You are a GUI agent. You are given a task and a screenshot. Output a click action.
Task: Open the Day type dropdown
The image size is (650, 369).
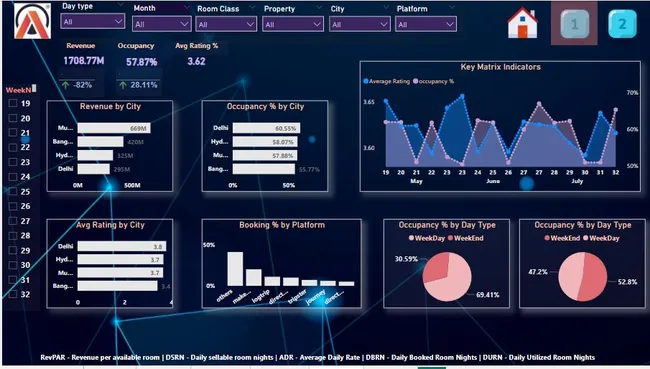[x=92, y=21]
